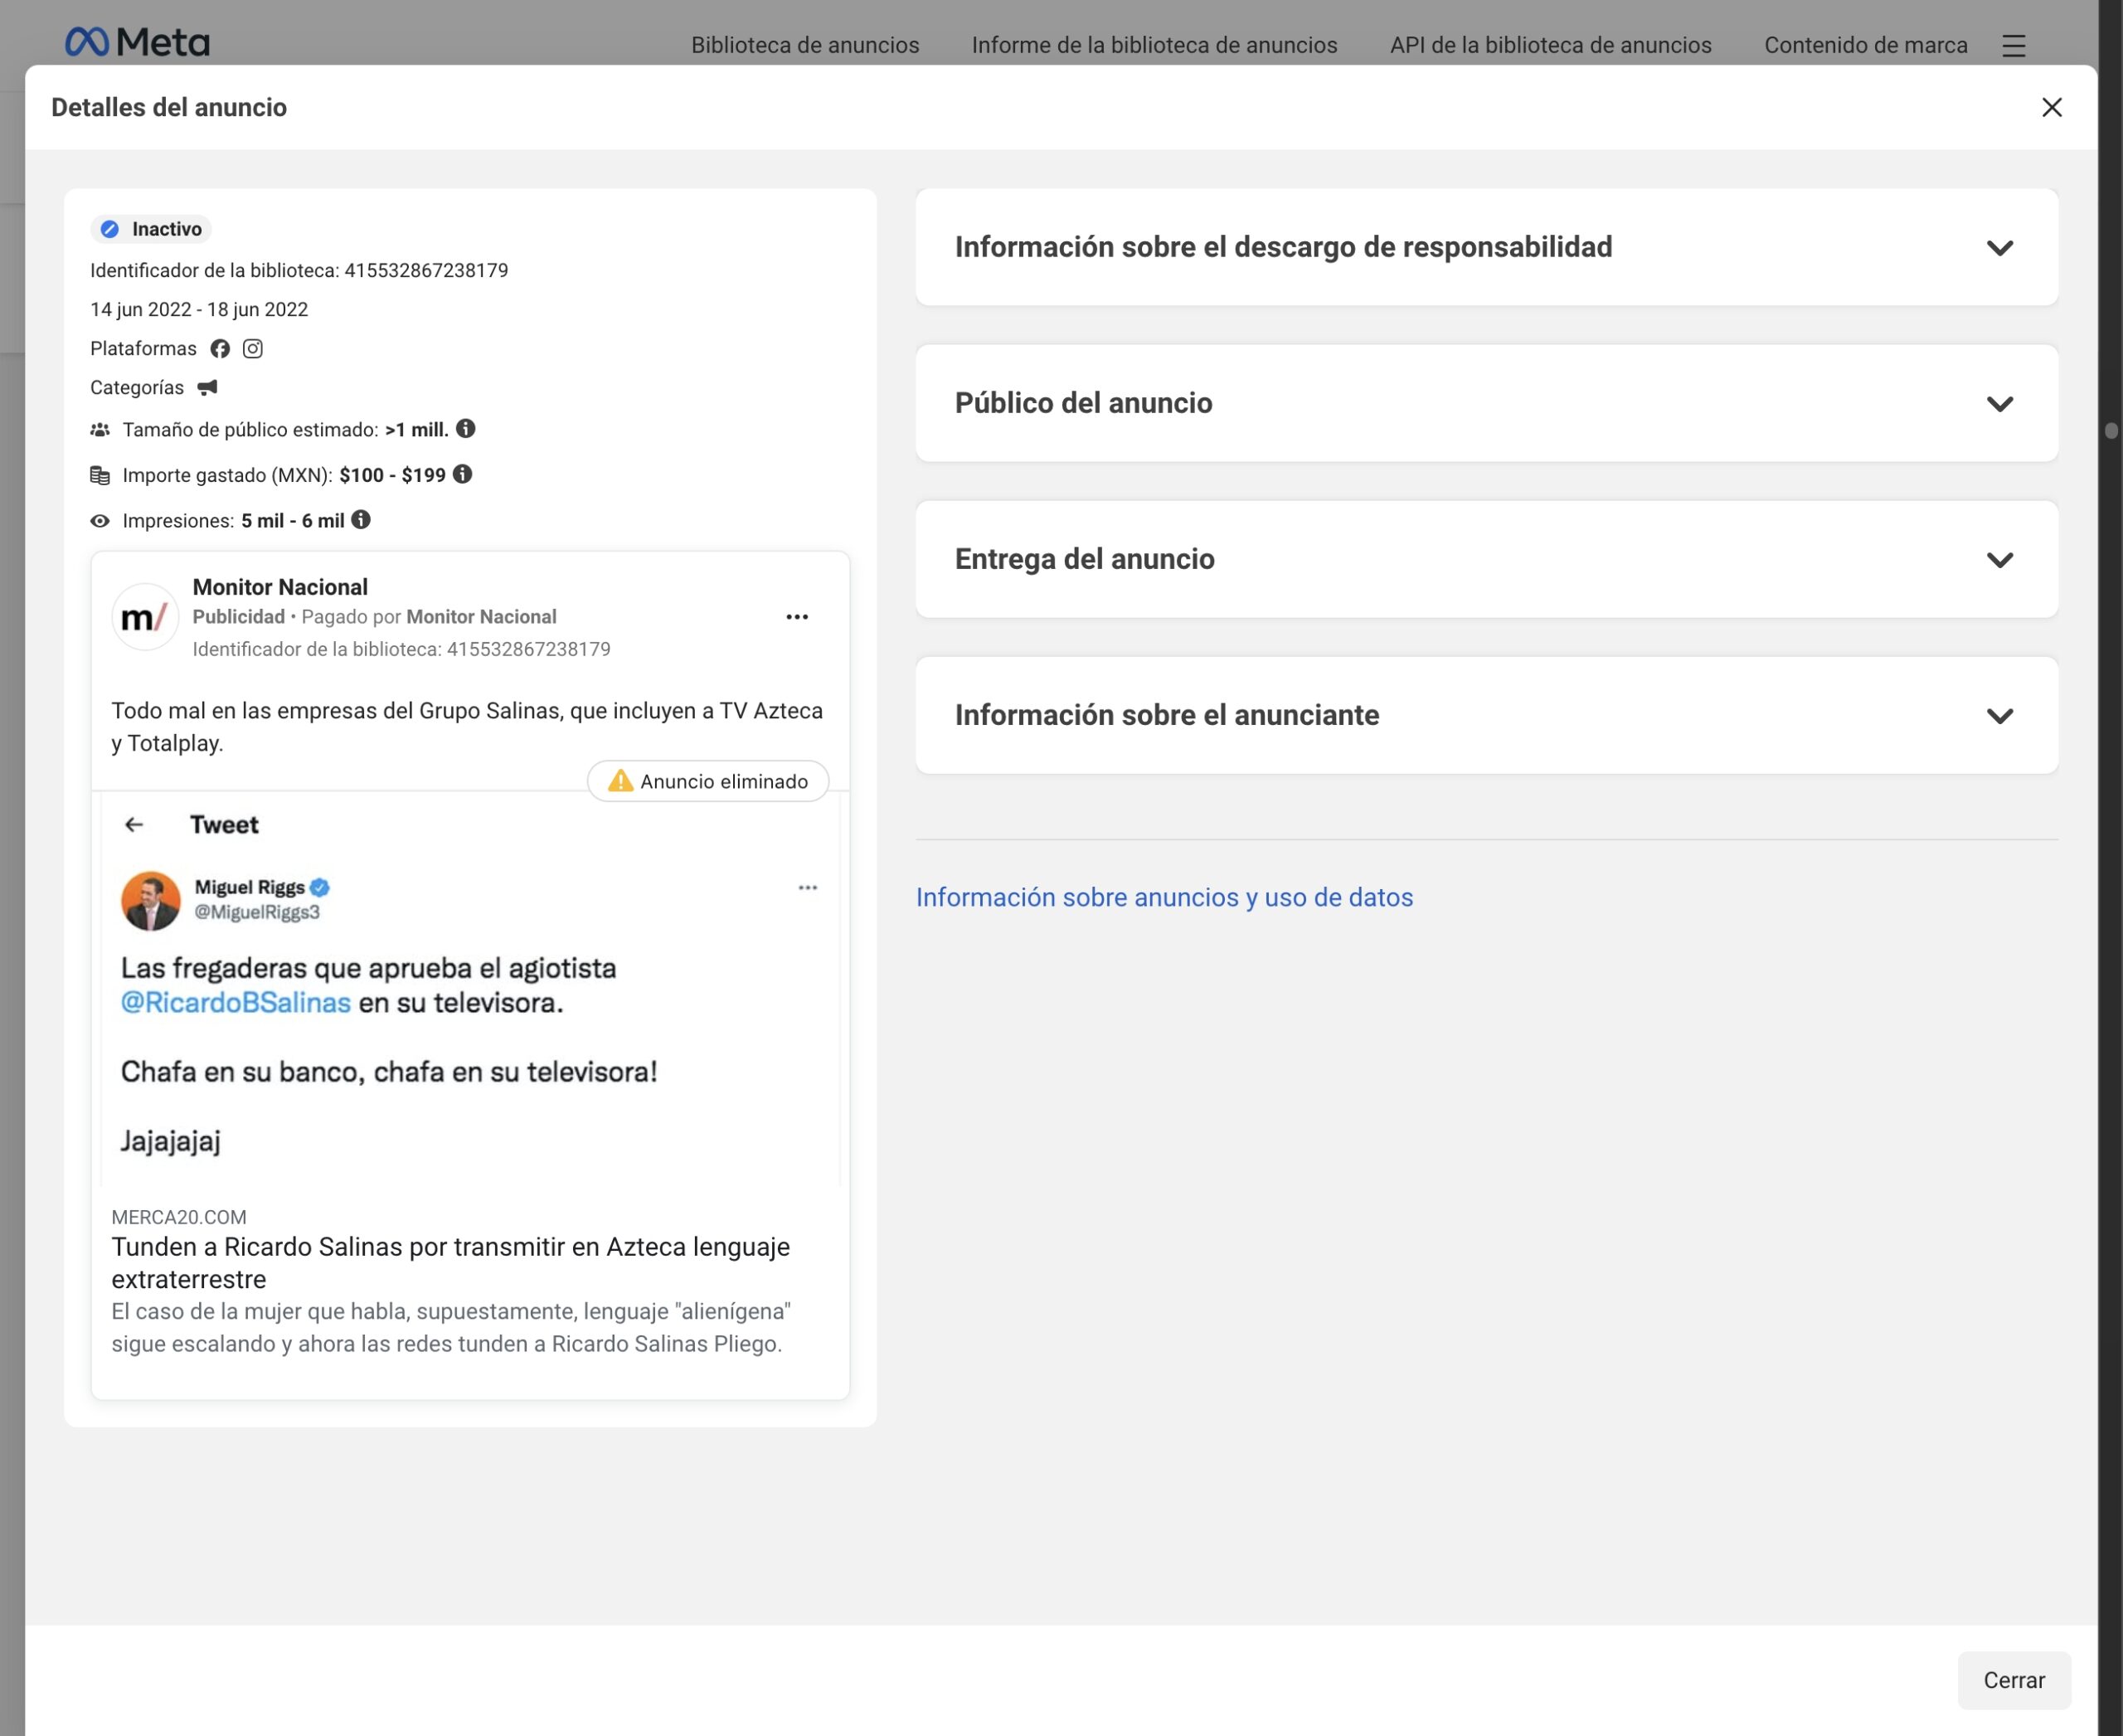The image size is (2123, 1736).
Task: Expand the Entrega del anuncio section
Action: click(1486, 559)
